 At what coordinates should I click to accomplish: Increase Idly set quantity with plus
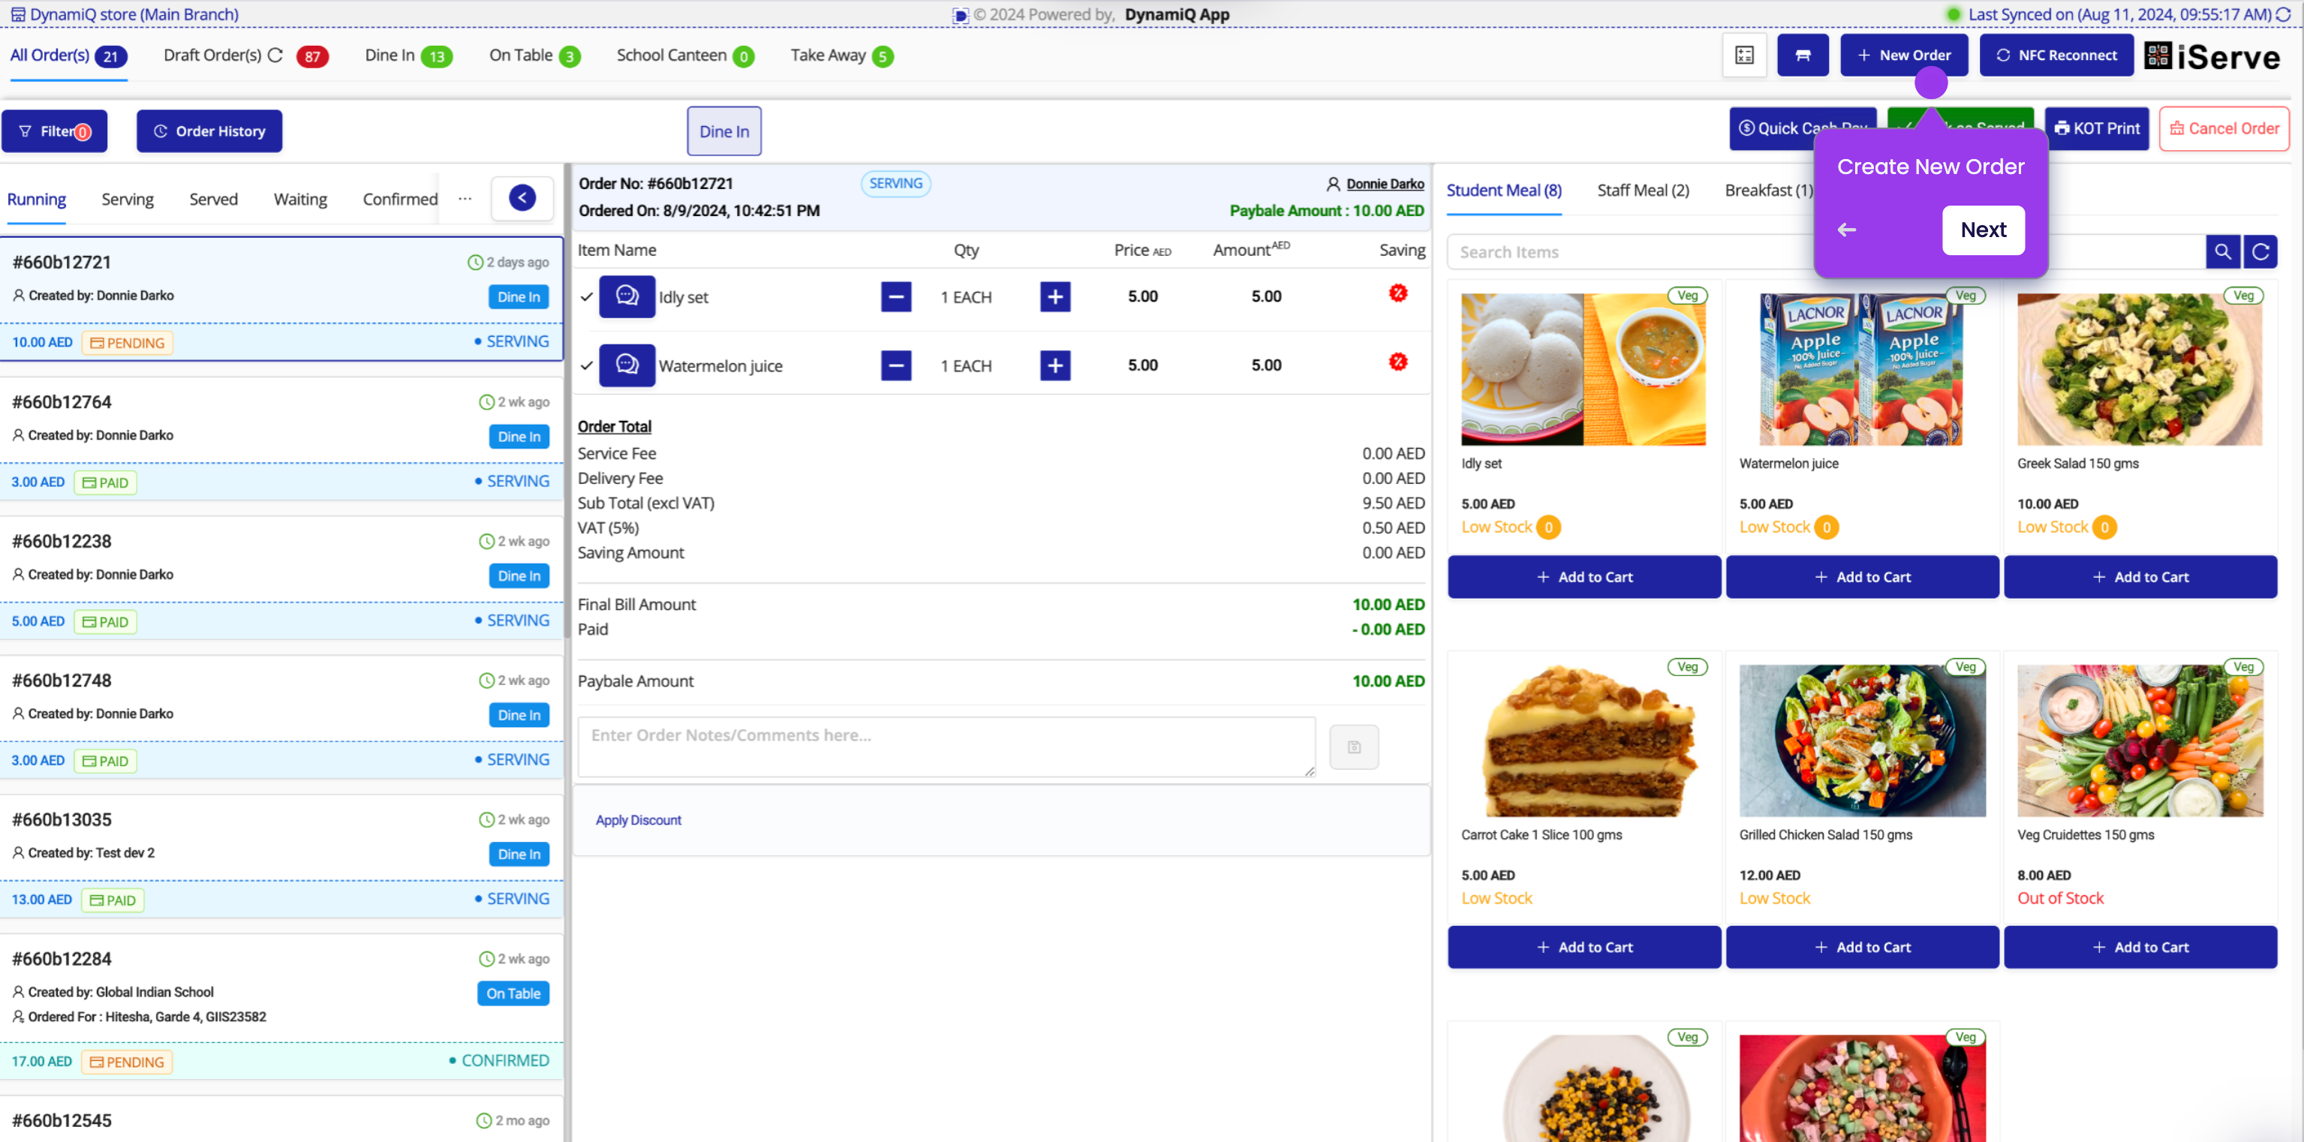[x=1055, y=297]
